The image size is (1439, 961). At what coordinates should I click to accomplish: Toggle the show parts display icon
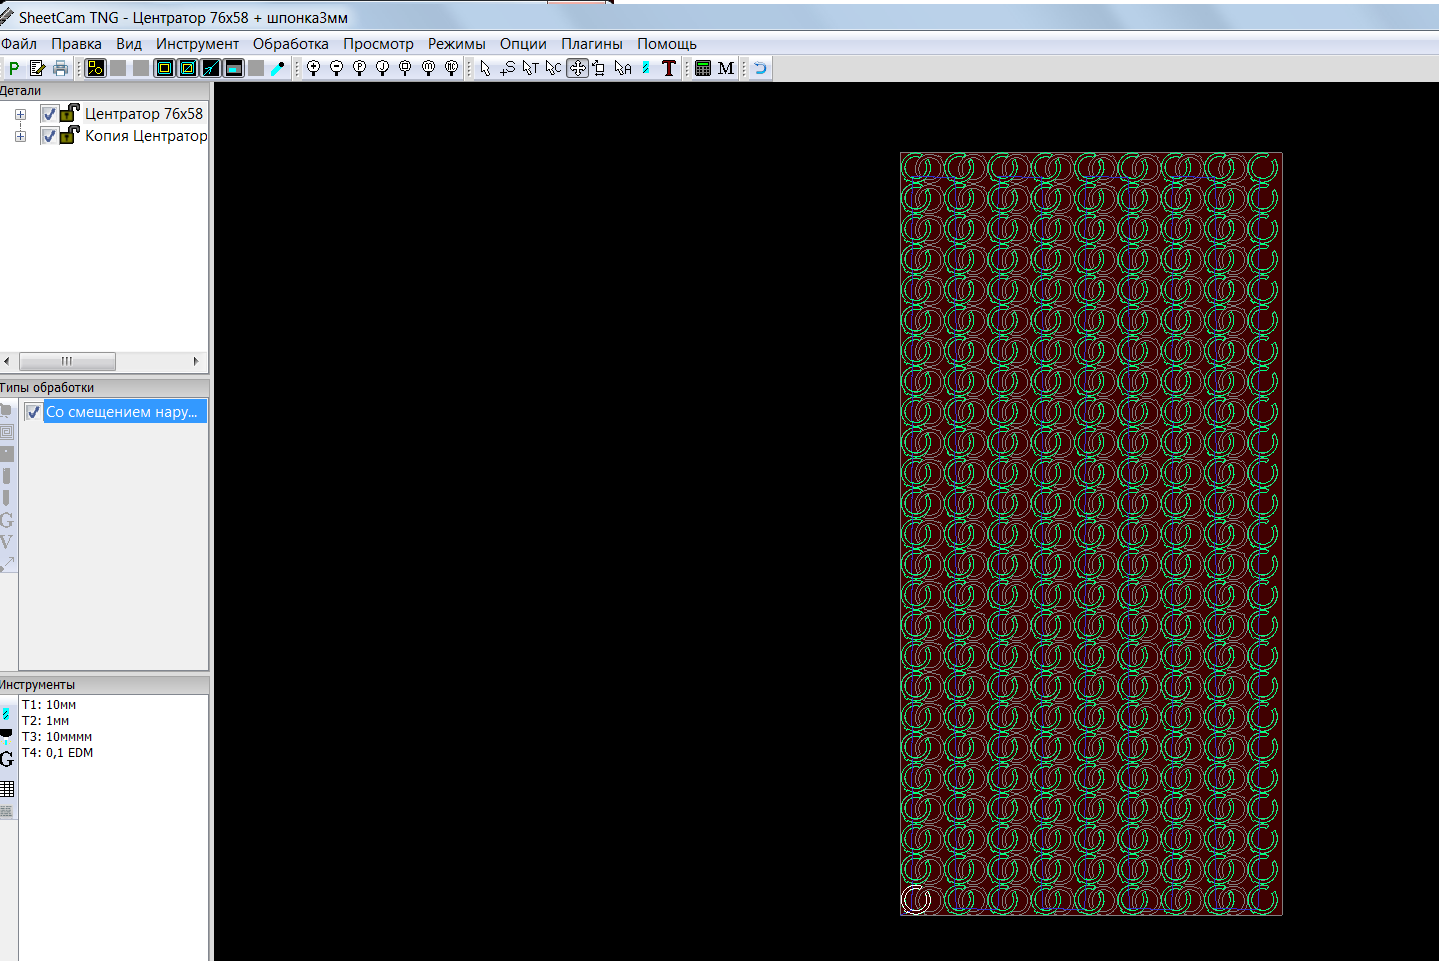(x=95, y=68)
